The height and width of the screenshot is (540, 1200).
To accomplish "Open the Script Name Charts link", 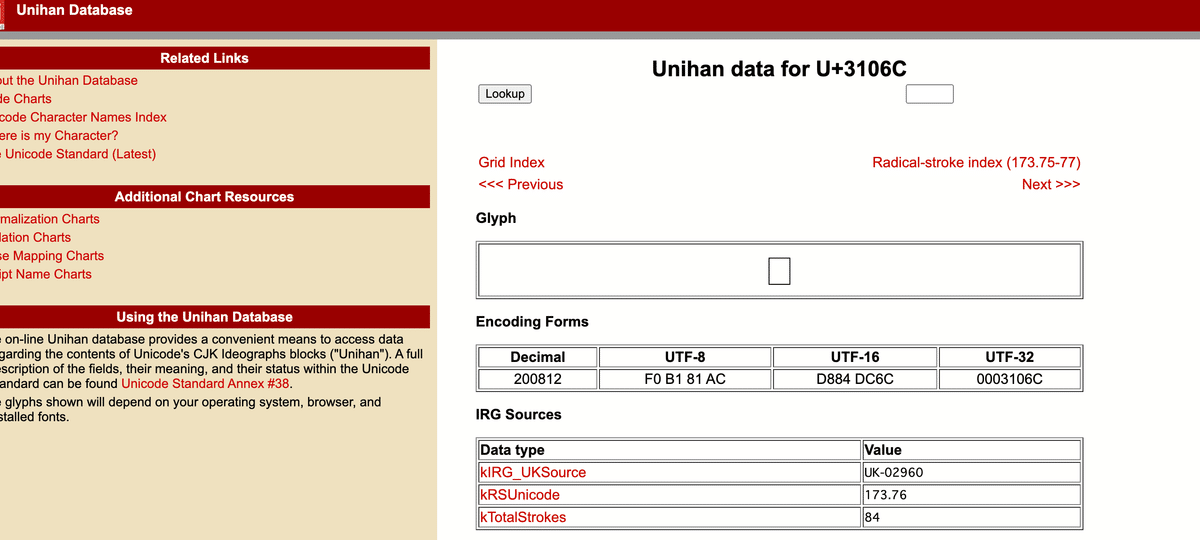I will click(x=46, y=274).
